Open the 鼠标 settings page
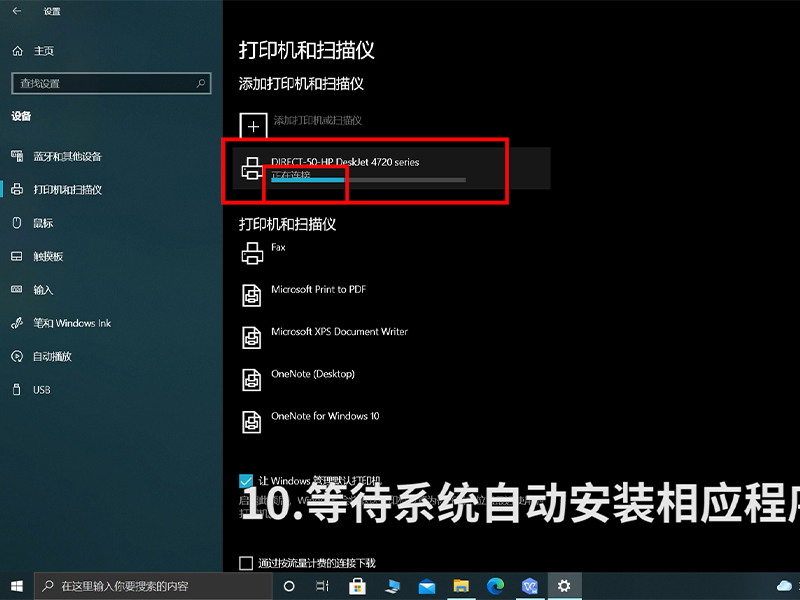Screen dimensions: 800x600 tap(43, 223)
